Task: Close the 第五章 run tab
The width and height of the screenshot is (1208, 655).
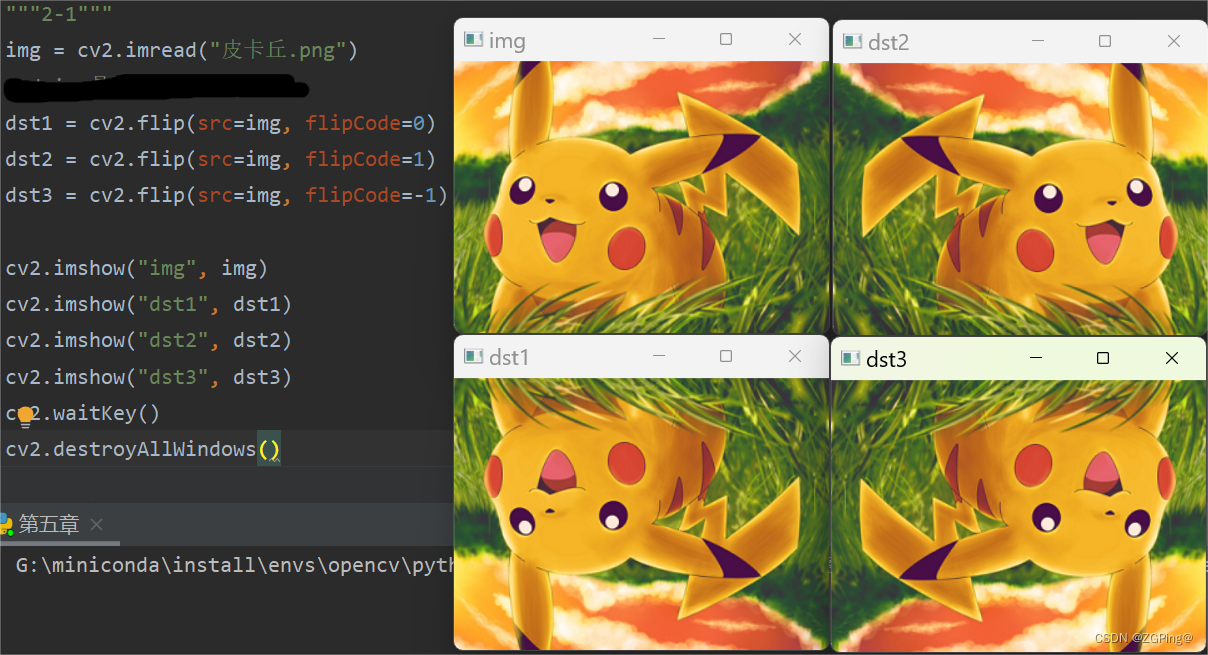Action: [96, 524]
